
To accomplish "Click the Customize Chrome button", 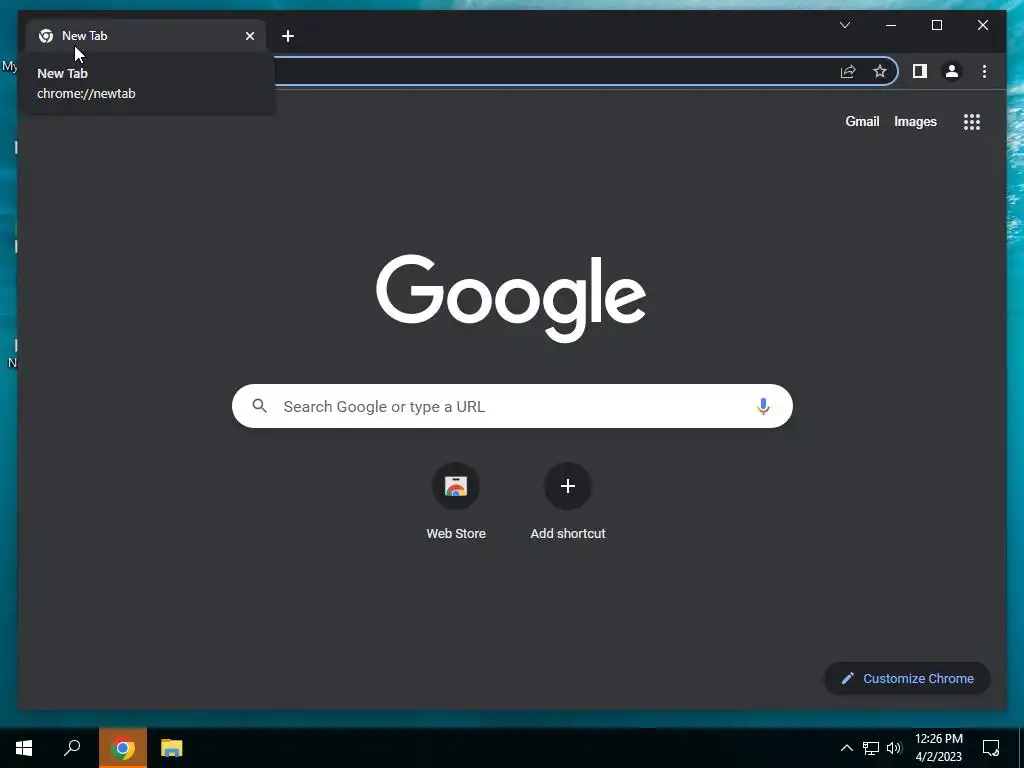I will 907,679.
